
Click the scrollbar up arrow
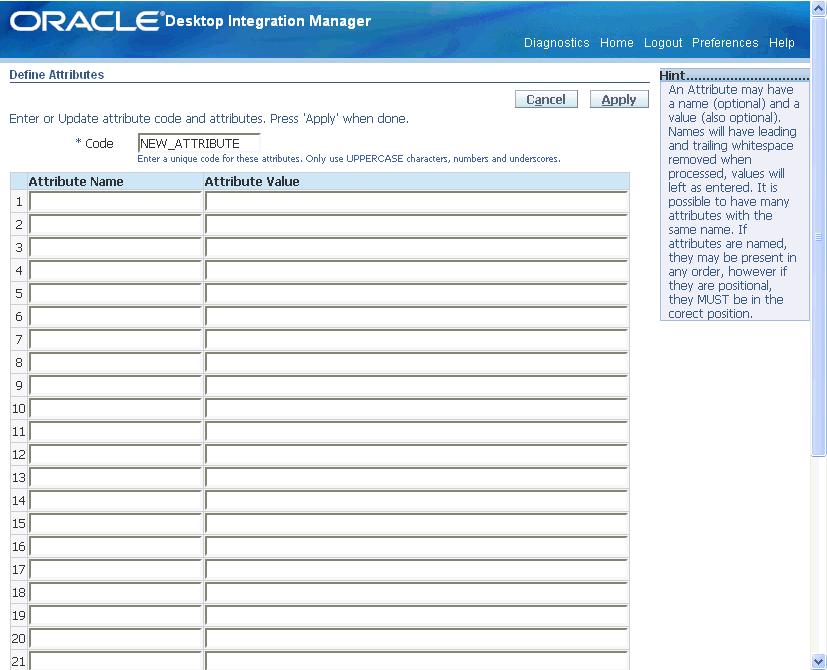click(x=817, y=8)
